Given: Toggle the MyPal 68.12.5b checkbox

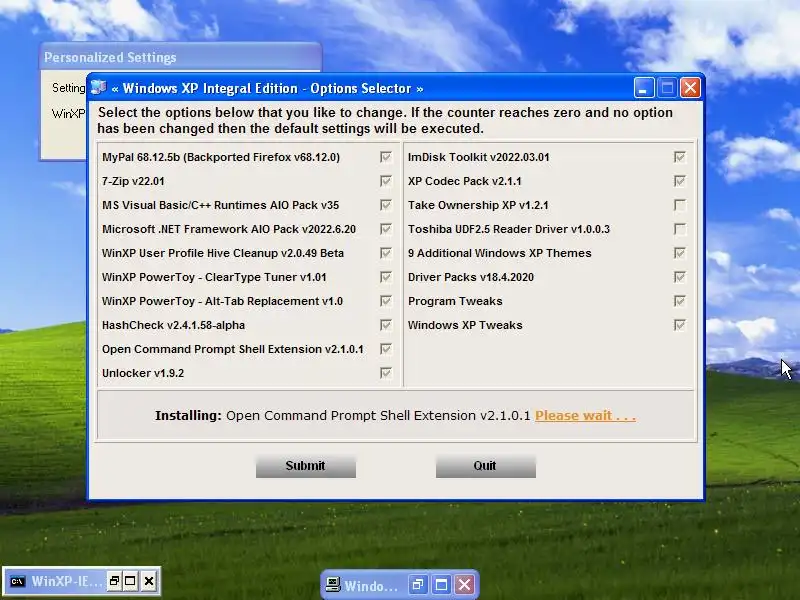Looking at the screenshot, I should pyautogui.click(x=386, y=157).
